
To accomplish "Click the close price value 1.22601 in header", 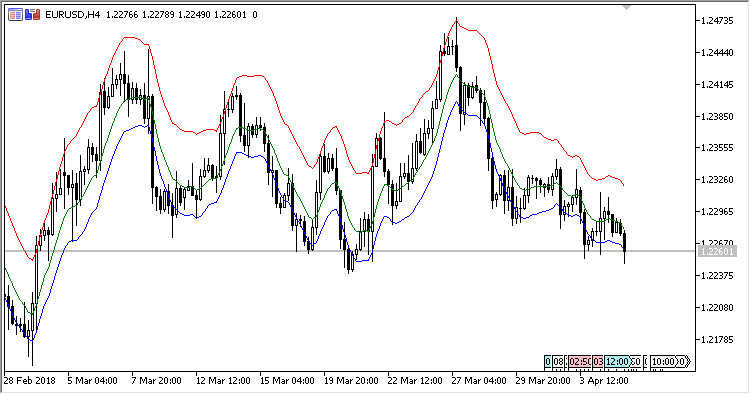I will (x=230, y=15).
